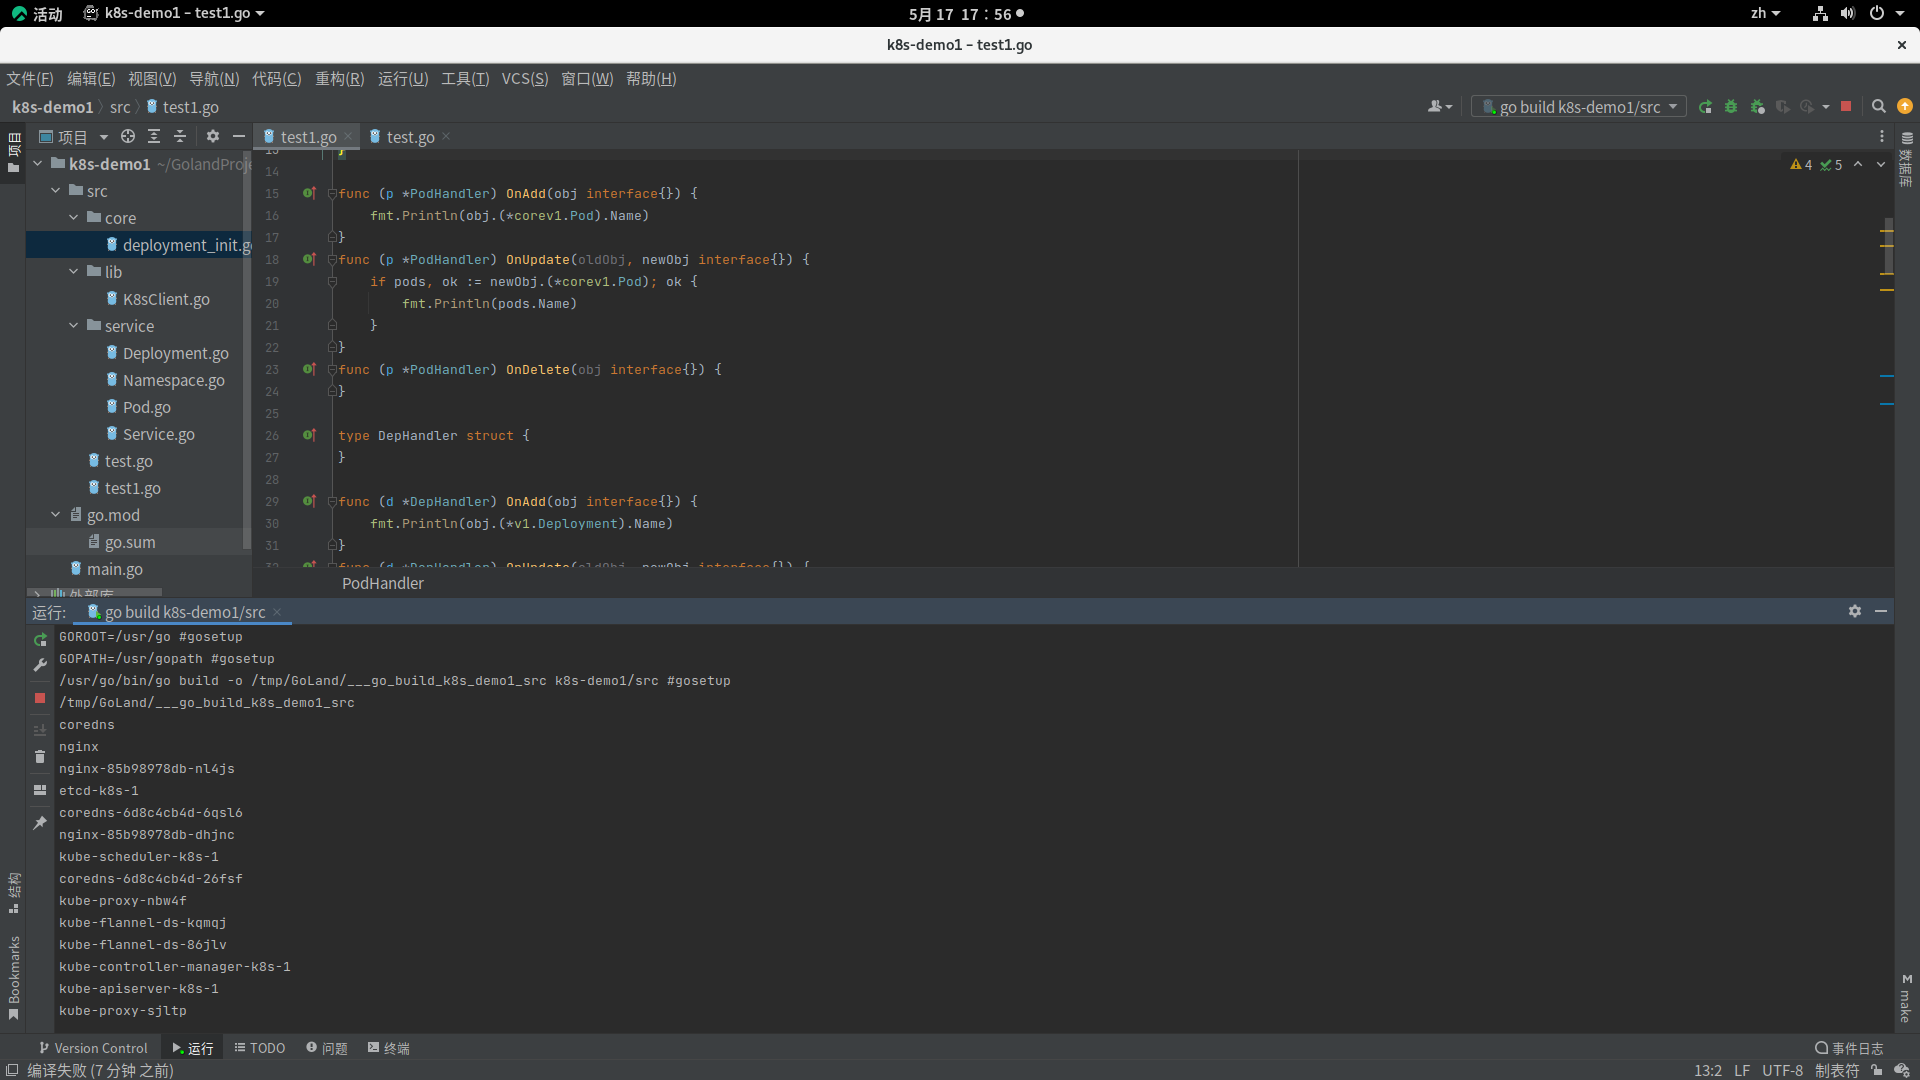Click UTF-8 encoding in status bar

tap(1782, 1070)
